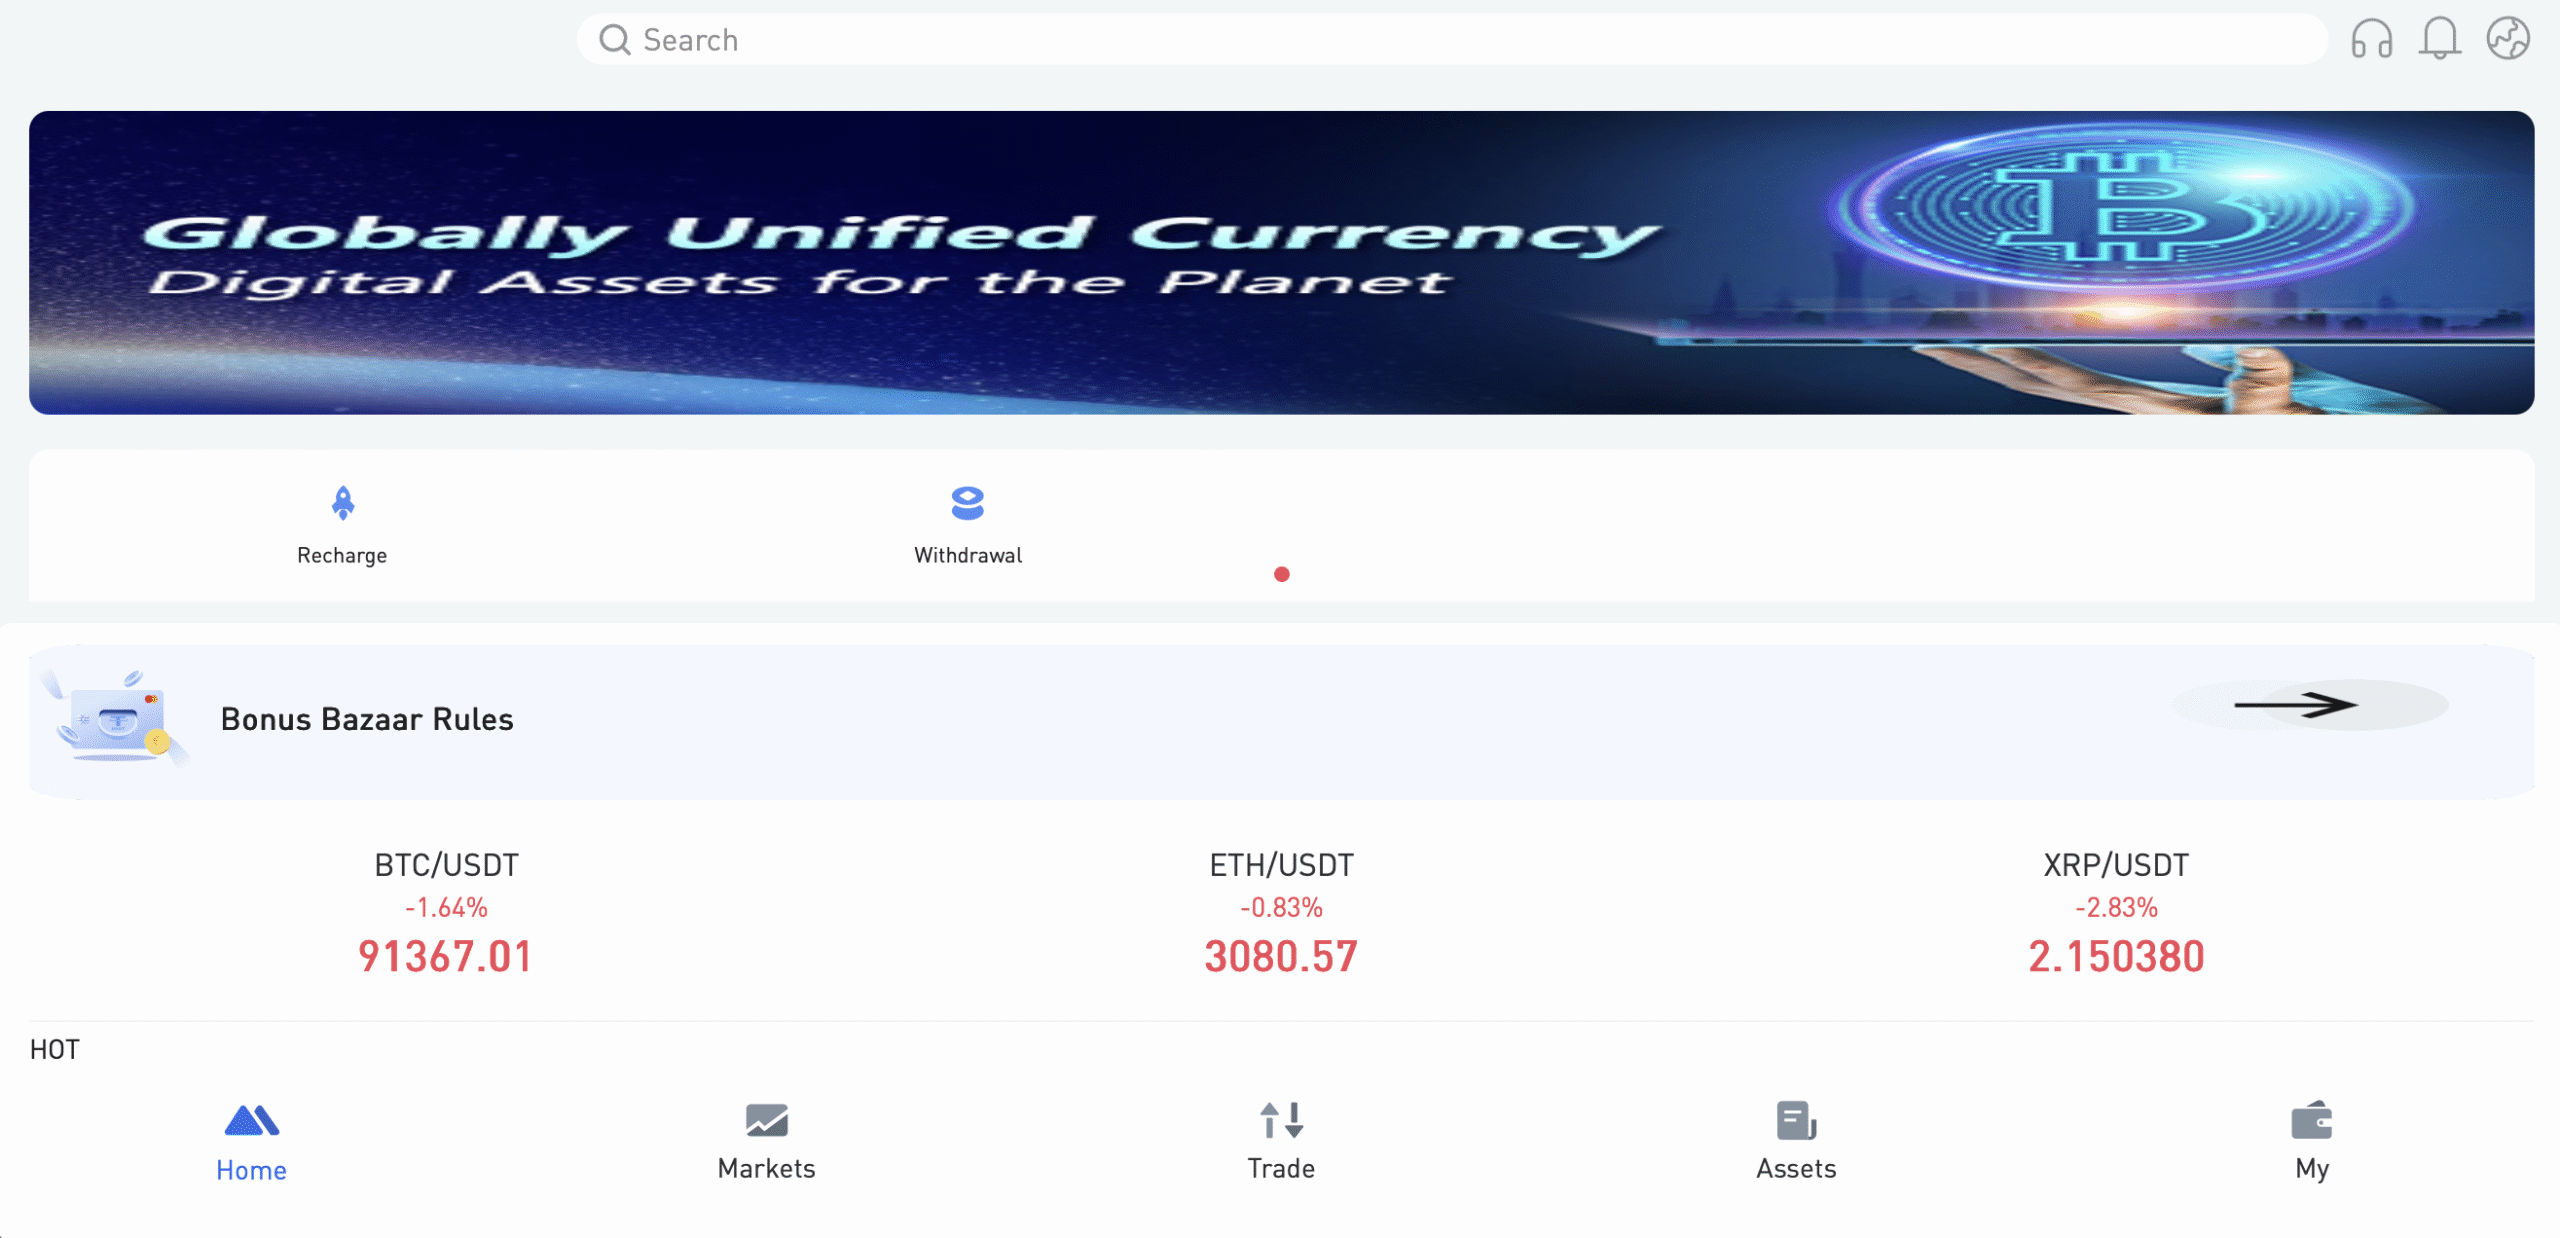The width and height of the screenshot is (2560, 1238).
Task: Open customer support headphones icon
Action: [x=2371, y=40]
